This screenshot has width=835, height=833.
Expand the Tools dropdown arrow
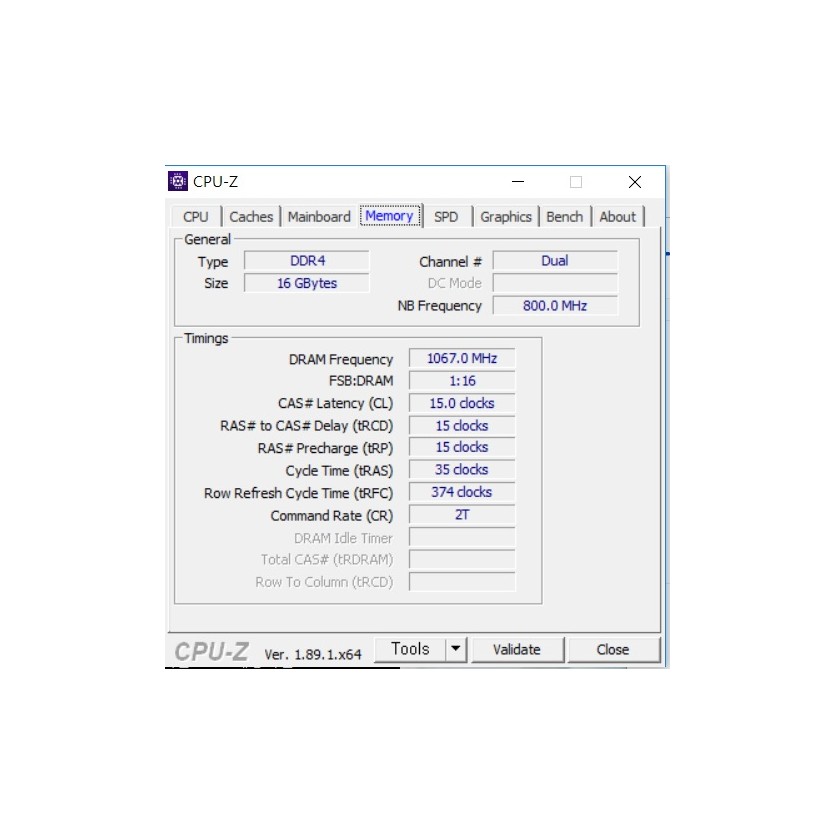tap(456, 649)
